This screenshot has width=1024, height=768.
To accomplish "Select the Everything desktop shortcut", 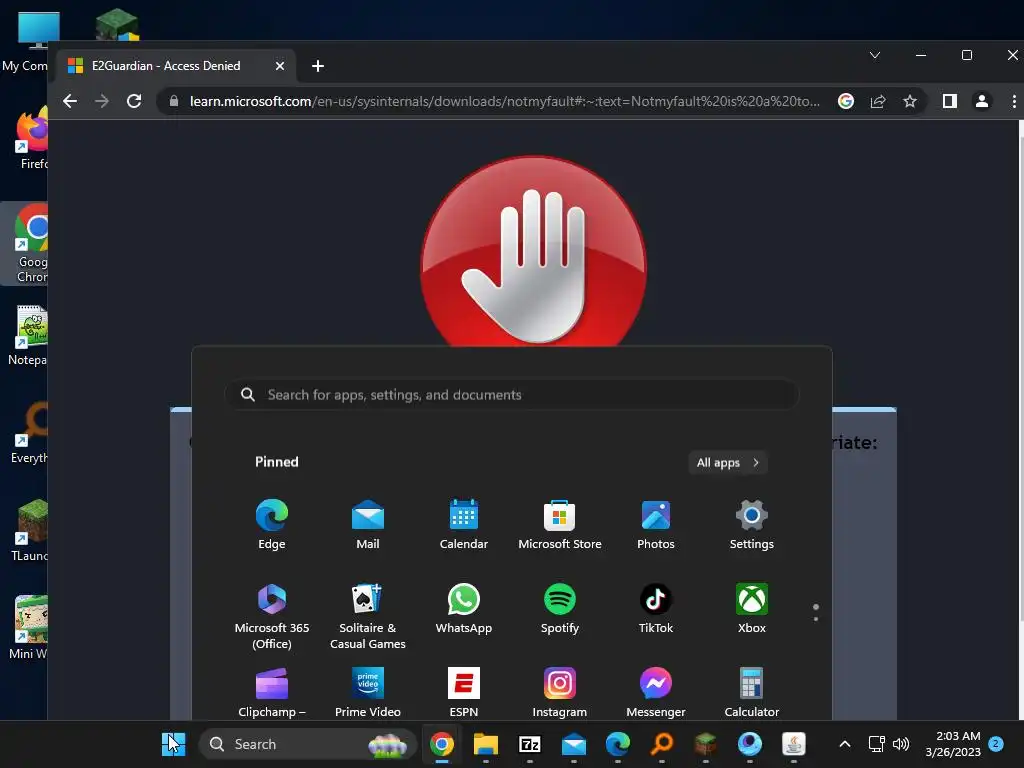I will [29, 432].
